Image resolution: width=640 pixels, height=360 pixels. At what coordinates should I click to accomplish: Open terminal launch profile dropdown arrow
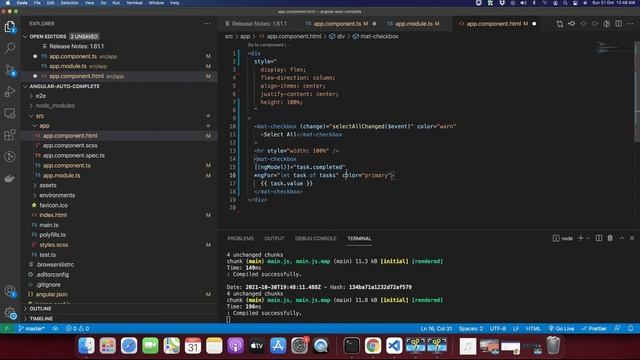588,238
